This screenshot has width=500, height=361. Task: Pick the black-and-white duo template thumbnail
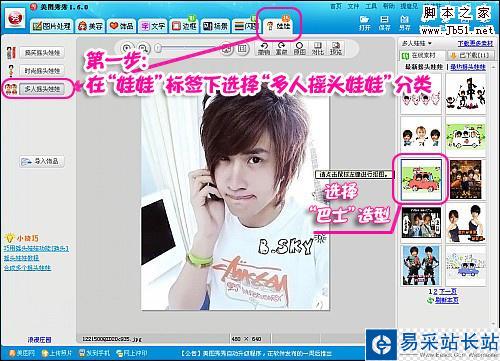[x=421, y=223]
